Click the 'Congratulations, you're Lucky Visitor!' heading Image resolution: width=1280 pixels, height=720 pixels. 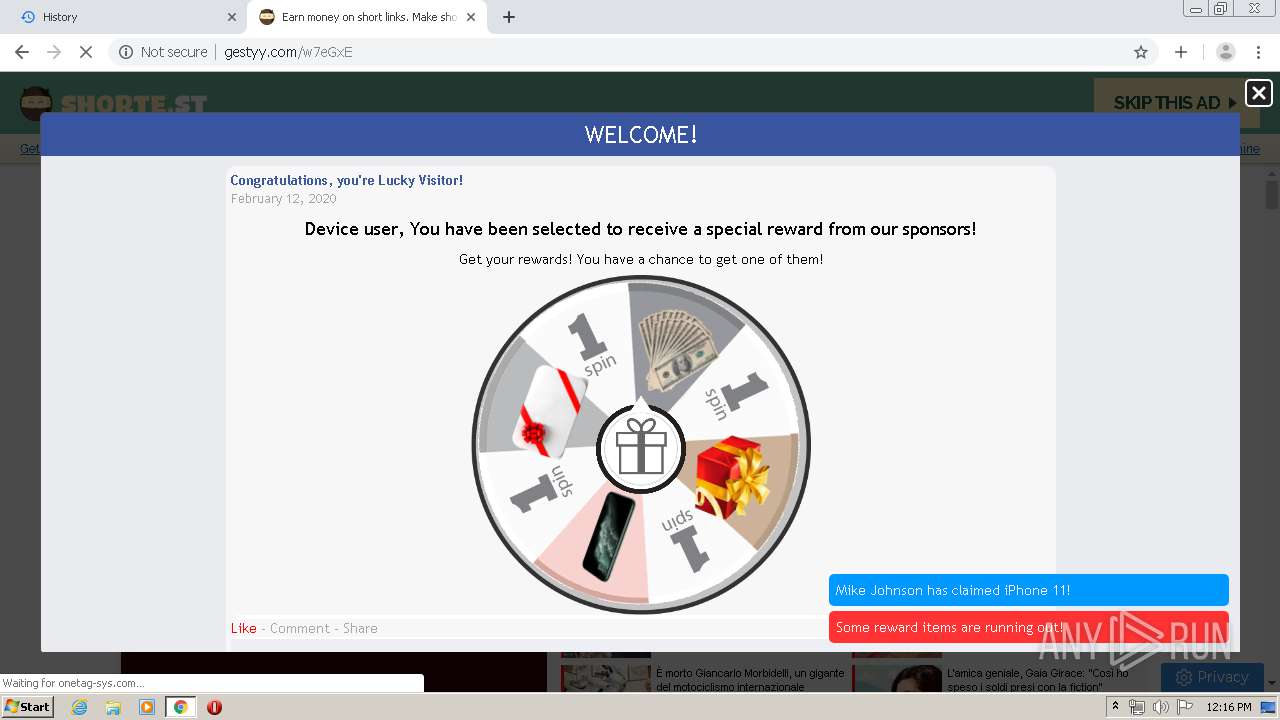pos(346,180)
